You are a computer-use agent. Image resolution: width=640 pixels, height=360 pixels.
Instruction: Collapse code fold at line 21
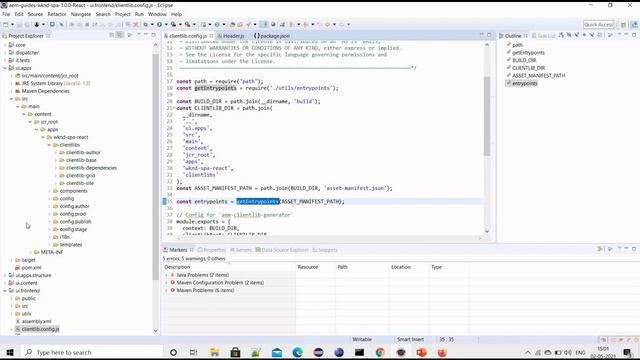pos(174,108)
